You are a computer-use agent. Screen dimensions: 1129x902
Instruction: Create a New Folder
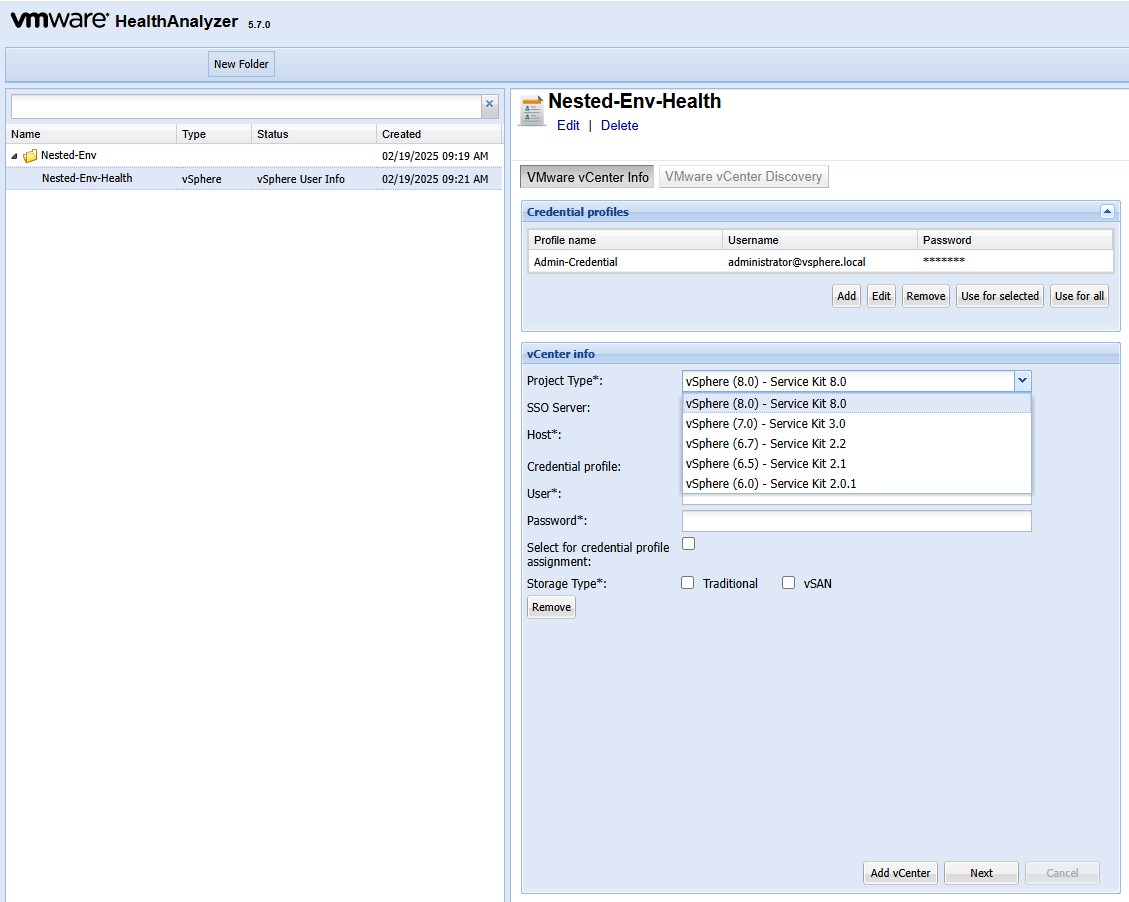[241, 64]
